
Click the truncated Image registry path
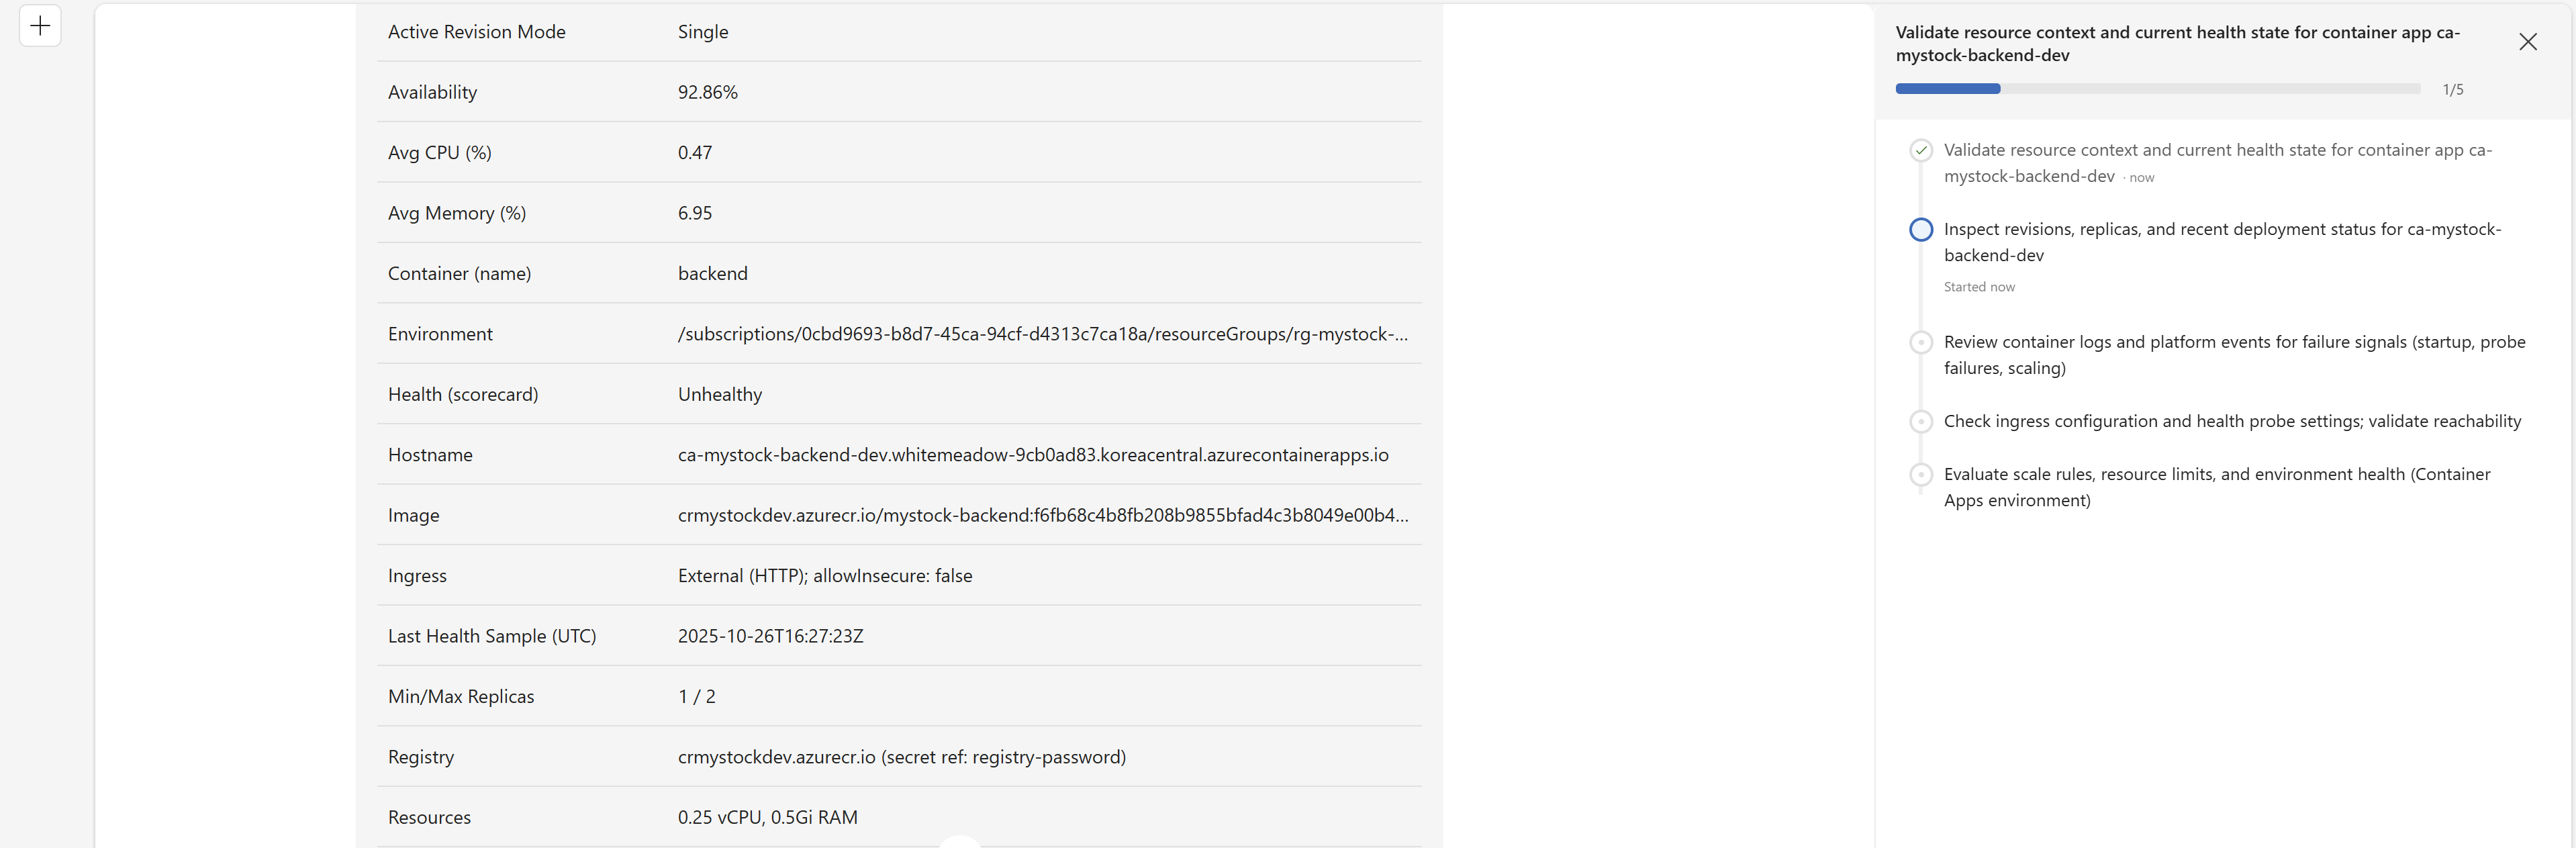pos(1042,515)
